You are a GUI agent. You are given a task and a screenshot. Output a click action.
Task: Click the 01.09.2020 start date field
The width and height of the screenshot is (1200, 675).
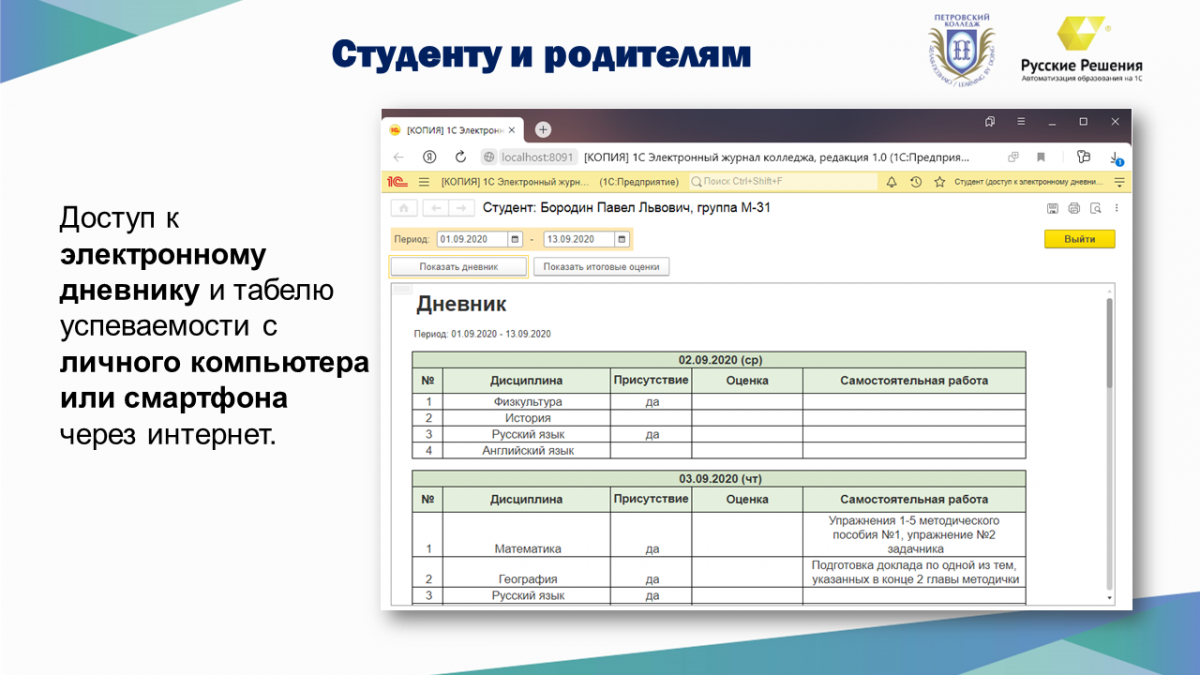[472, 239]
